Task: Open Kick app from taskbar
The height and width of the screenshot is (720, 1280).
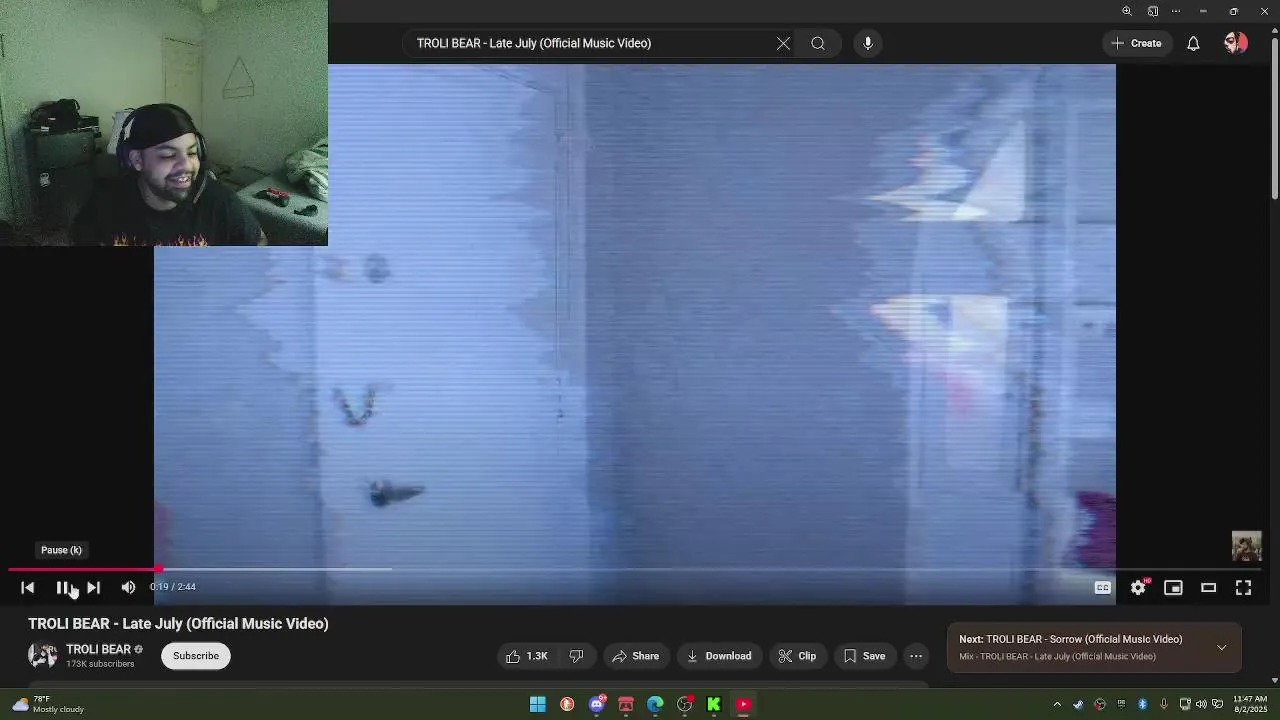Action: [x=714, y=704]
